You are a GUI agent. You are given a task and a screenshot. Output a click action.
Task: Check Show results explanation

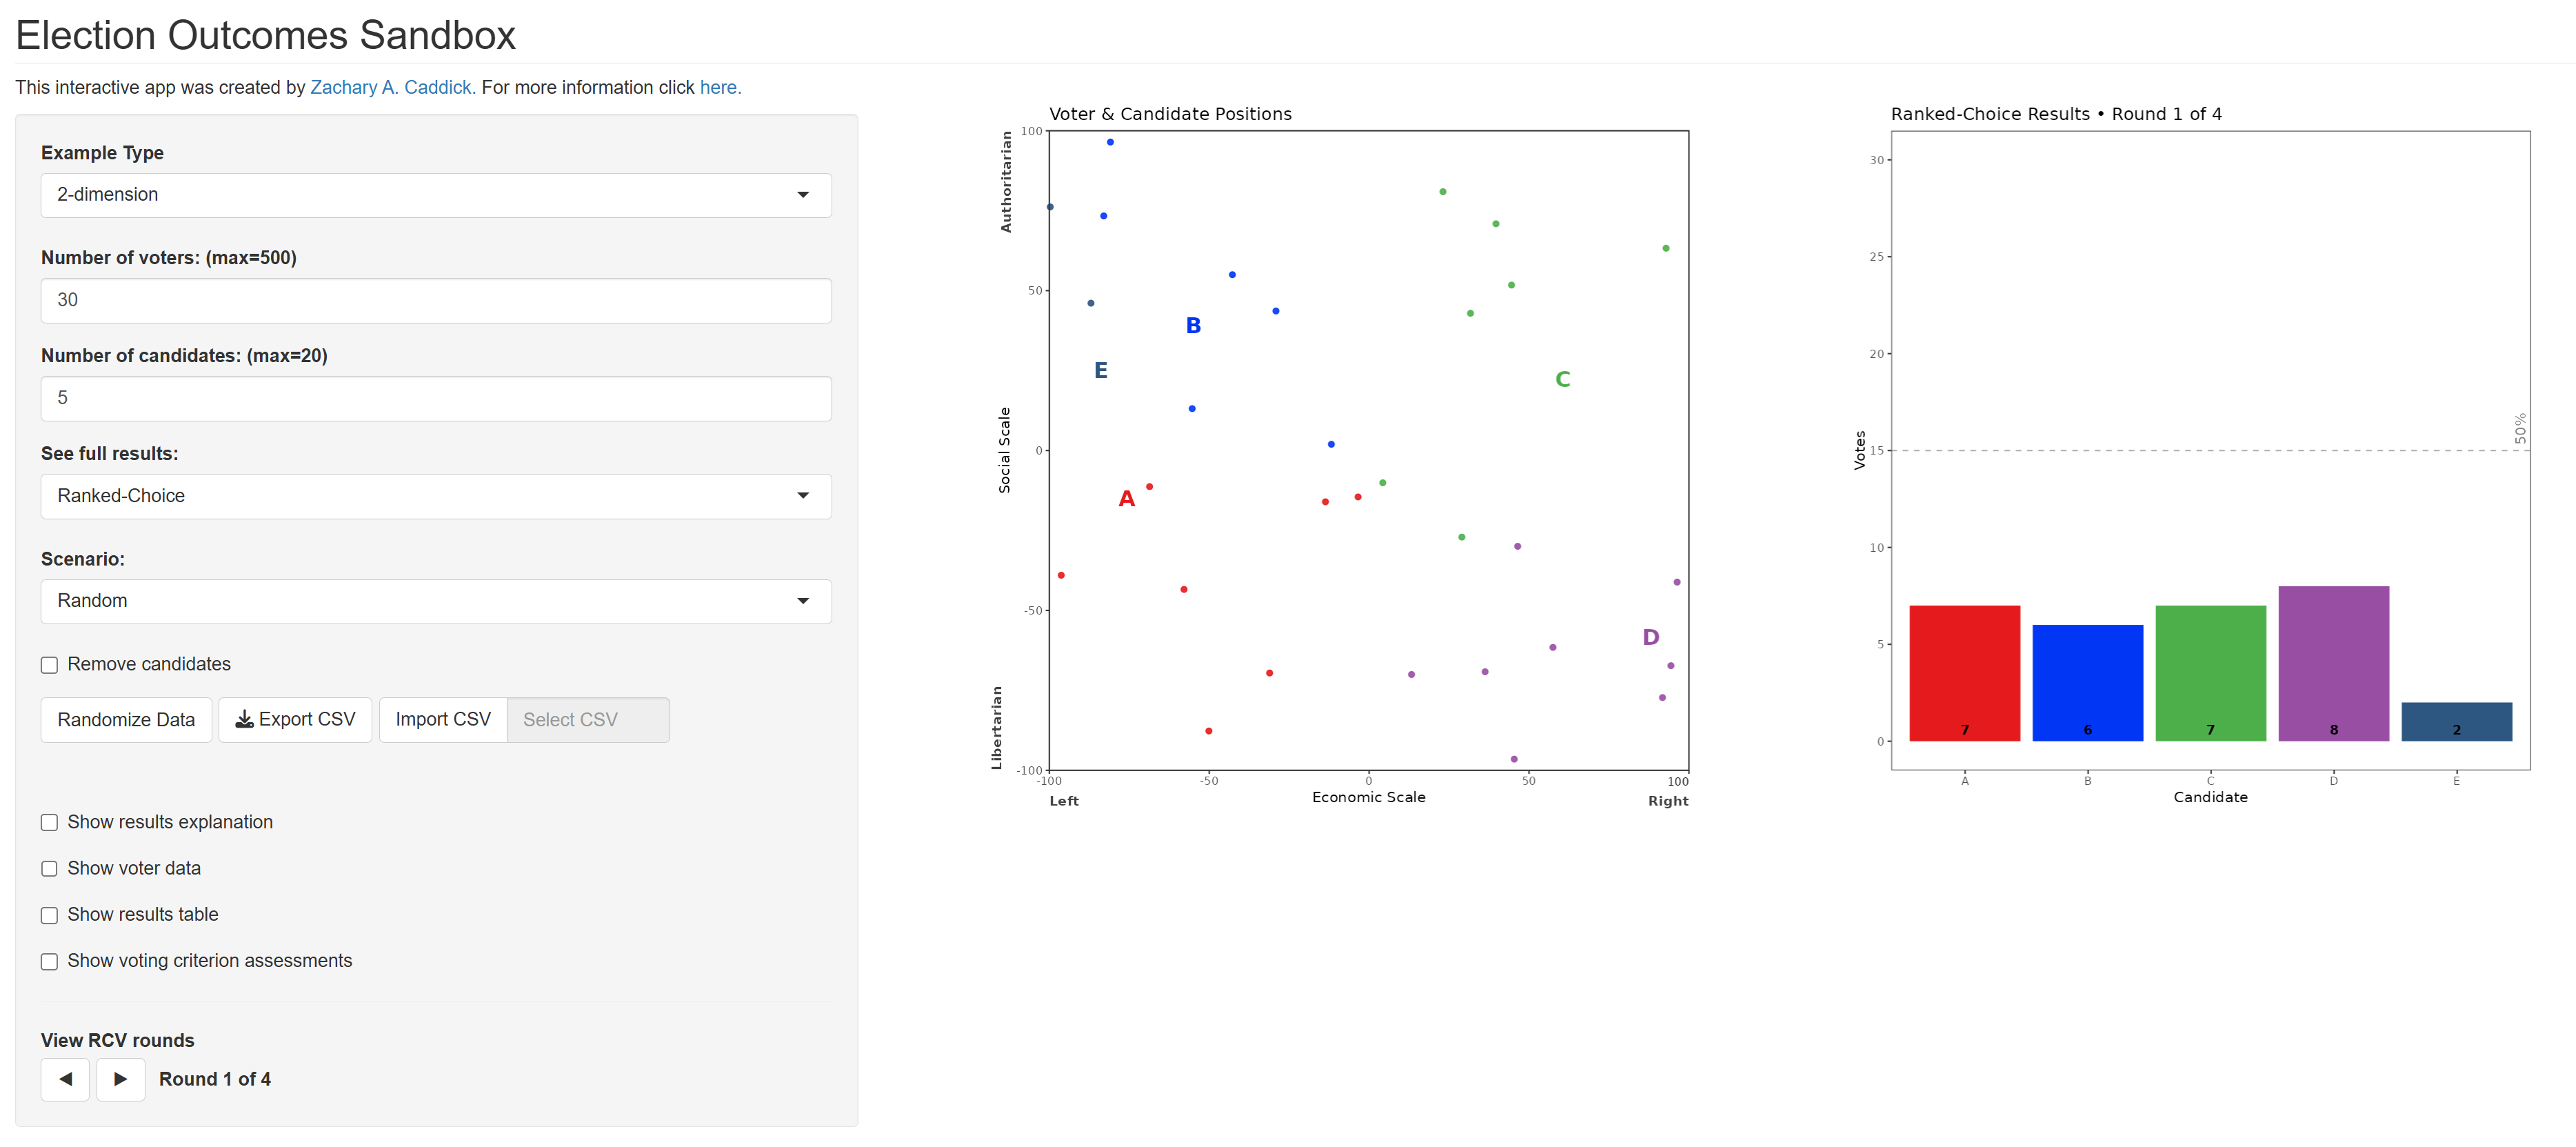point(49,823)
